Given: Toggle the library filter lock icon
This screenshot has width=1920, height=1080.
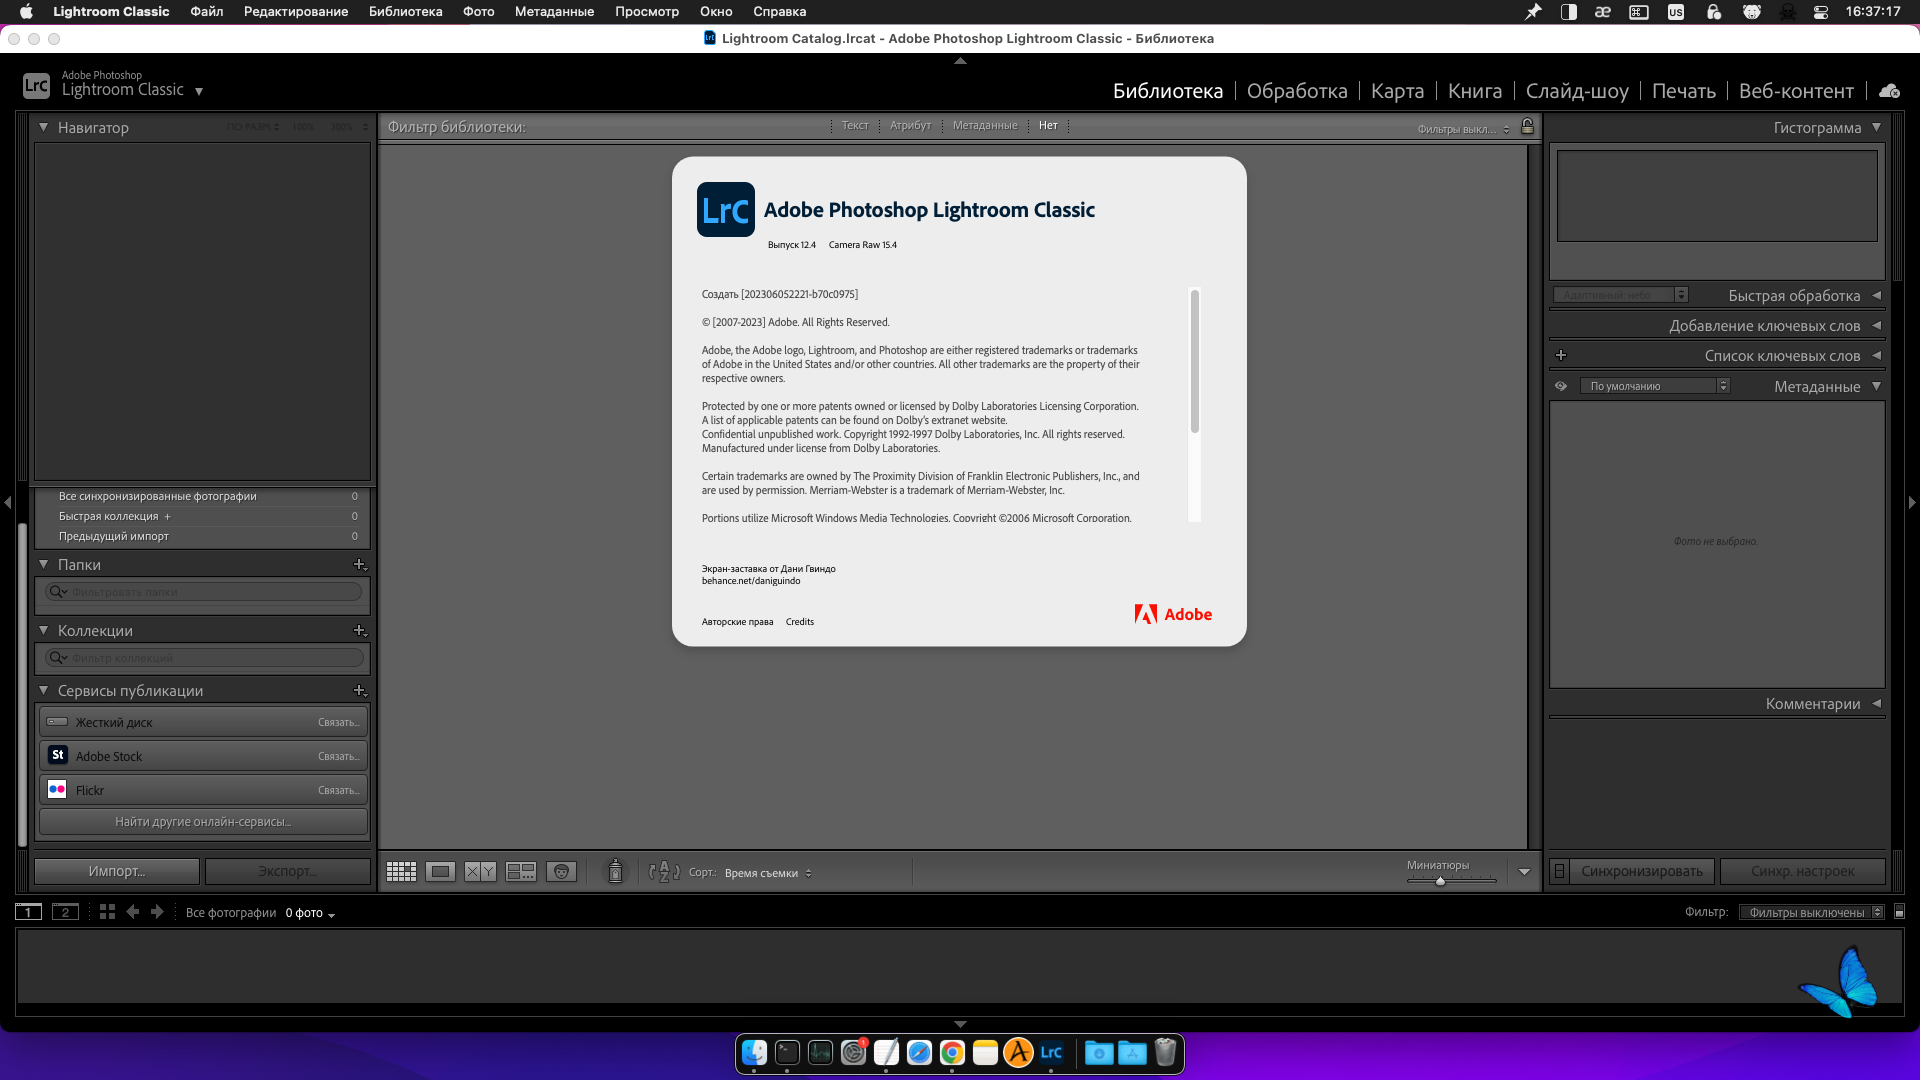Looking at the screenshot, I should (1527, 126).
